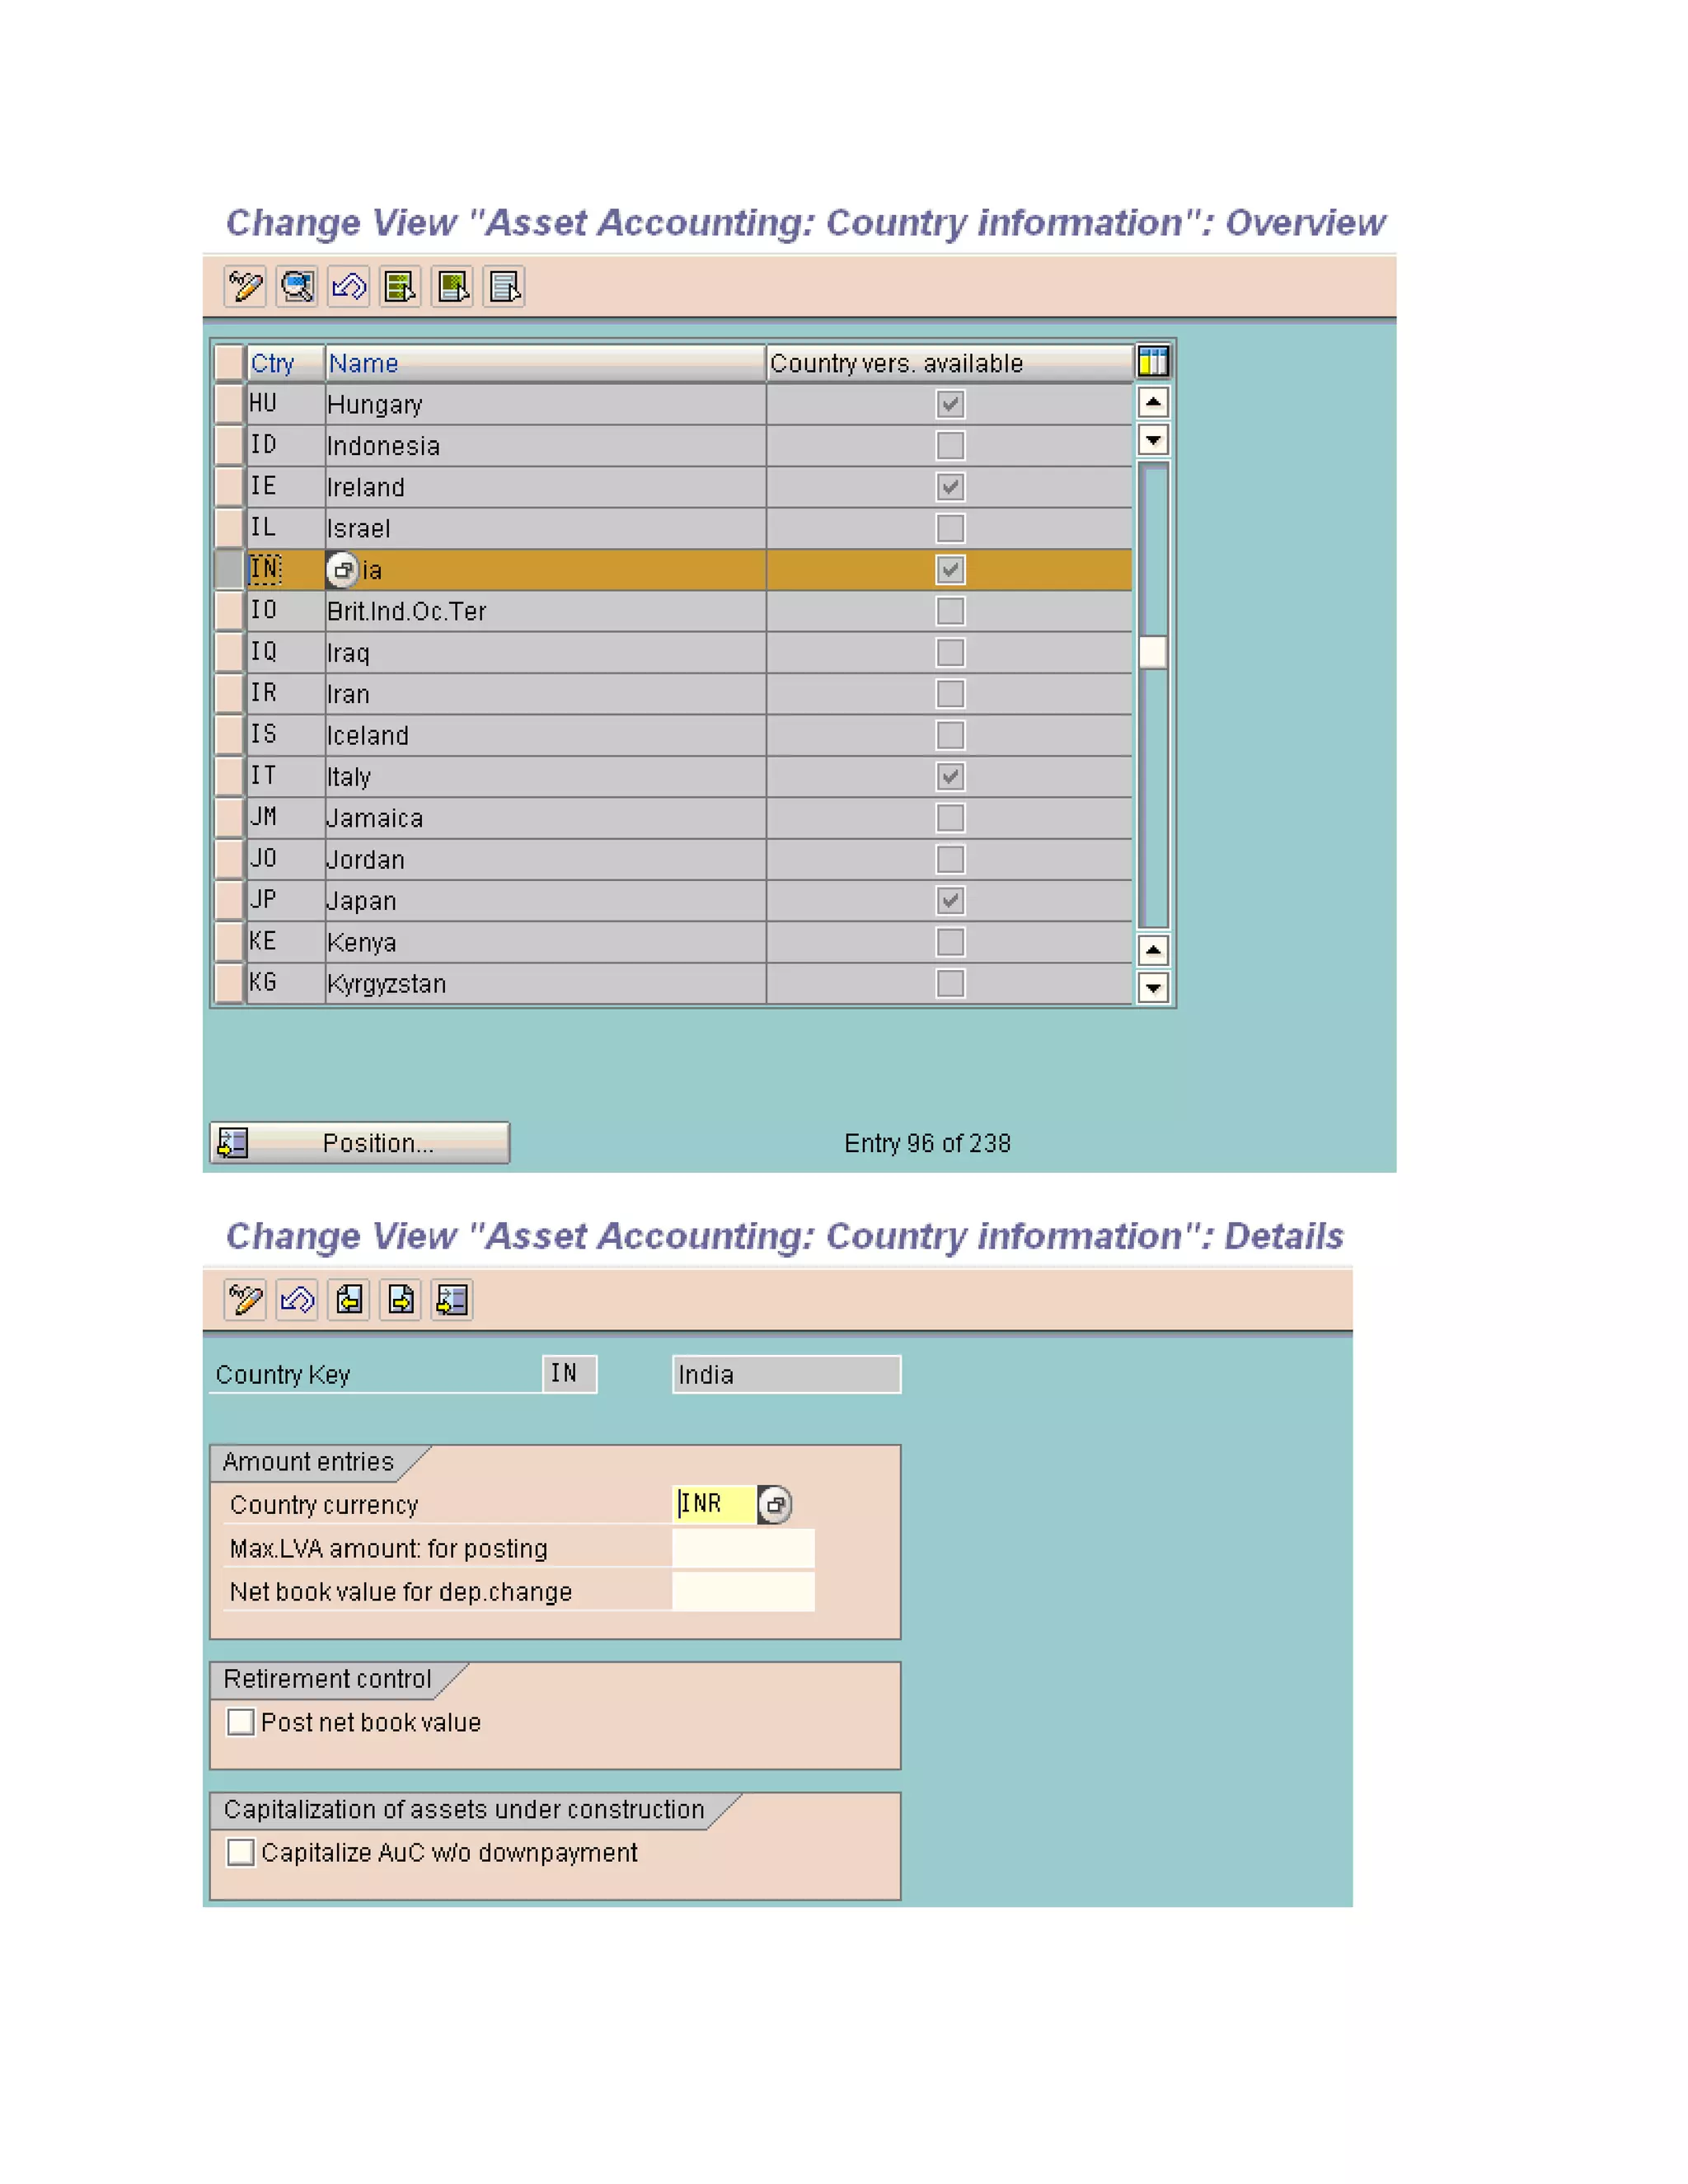The image size is (1688, 2184).
Task: Click the Select All icon in Overview toolbar
Action: pos(400,287)
